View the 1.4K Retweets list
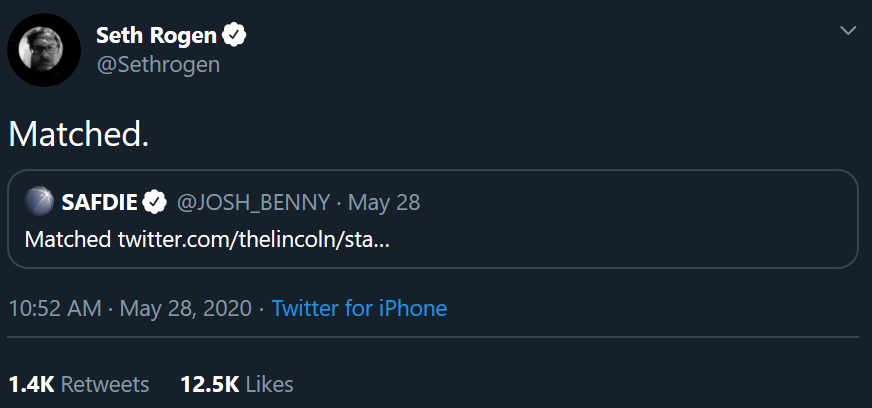 (78, 384)
